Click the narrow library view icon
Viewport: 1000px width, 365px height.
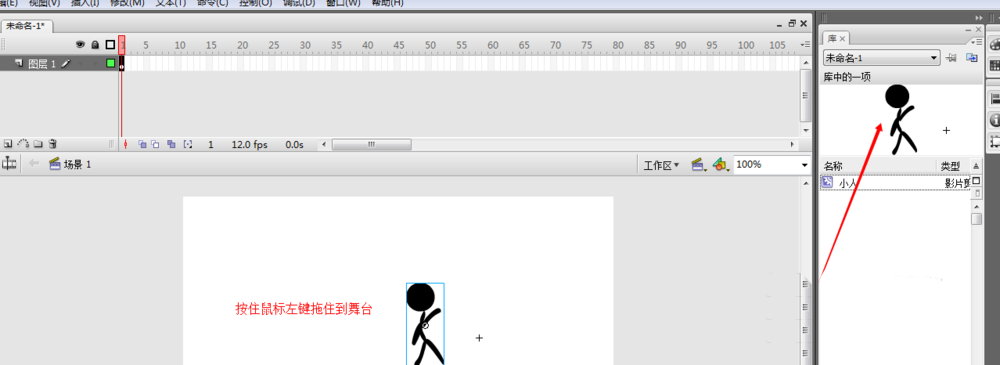(976, 193)
